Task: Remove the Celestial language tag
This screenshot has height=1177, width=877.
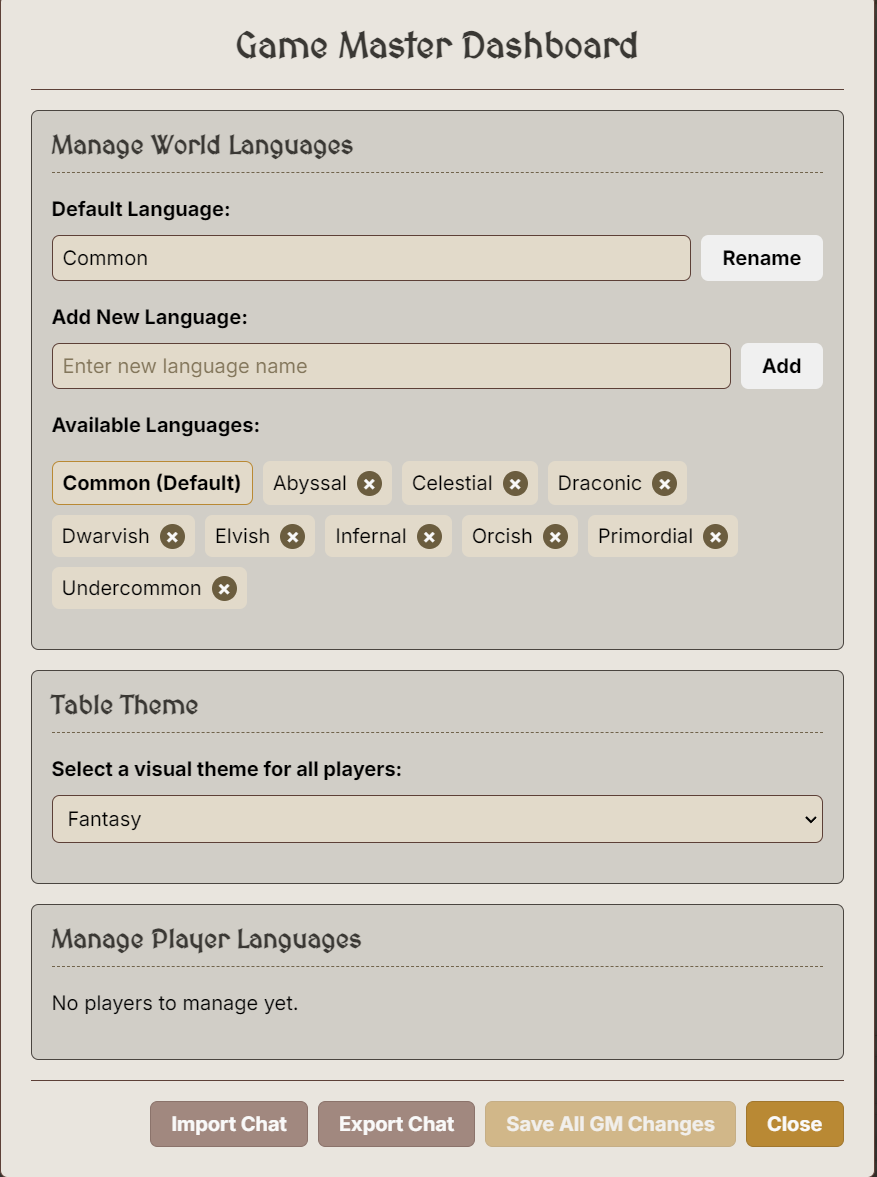Action: (x=515, y=484)
